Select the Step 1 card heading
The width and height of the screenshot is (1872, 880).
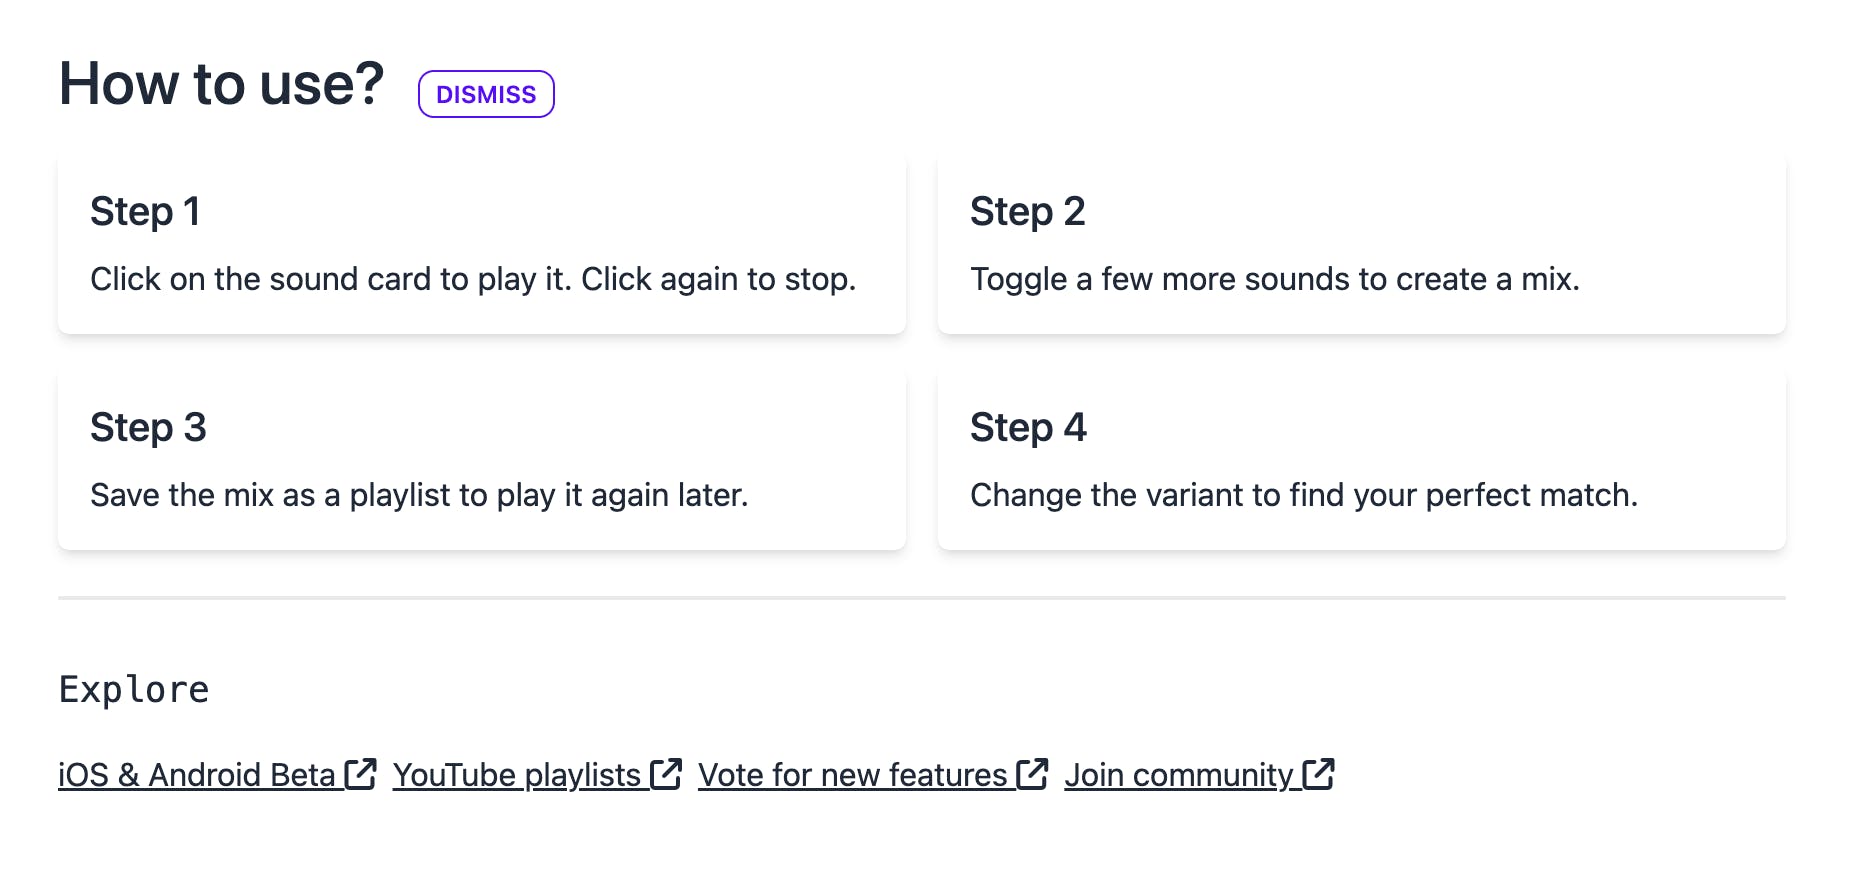coord(145,212)
